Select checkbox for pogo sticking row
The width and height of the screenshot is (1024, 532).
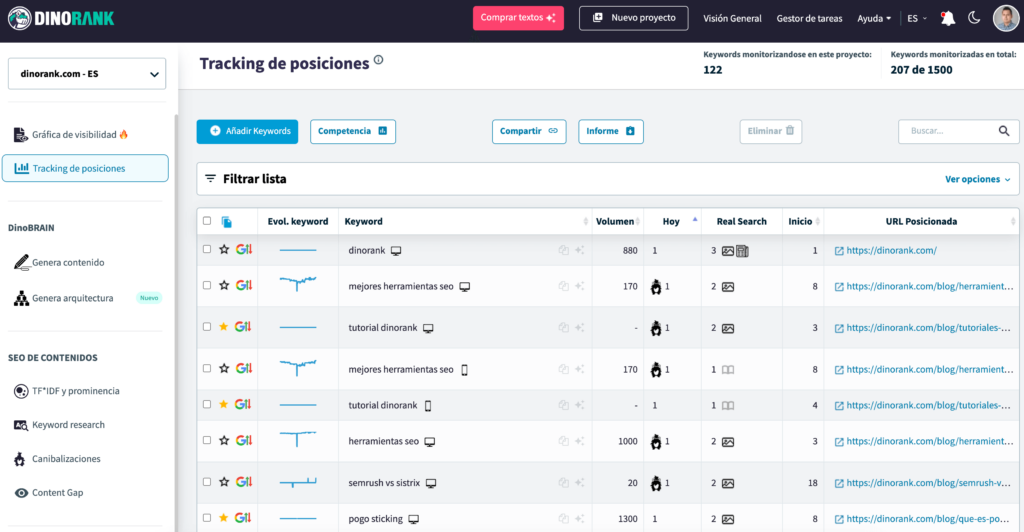click(x=207, y=519)
